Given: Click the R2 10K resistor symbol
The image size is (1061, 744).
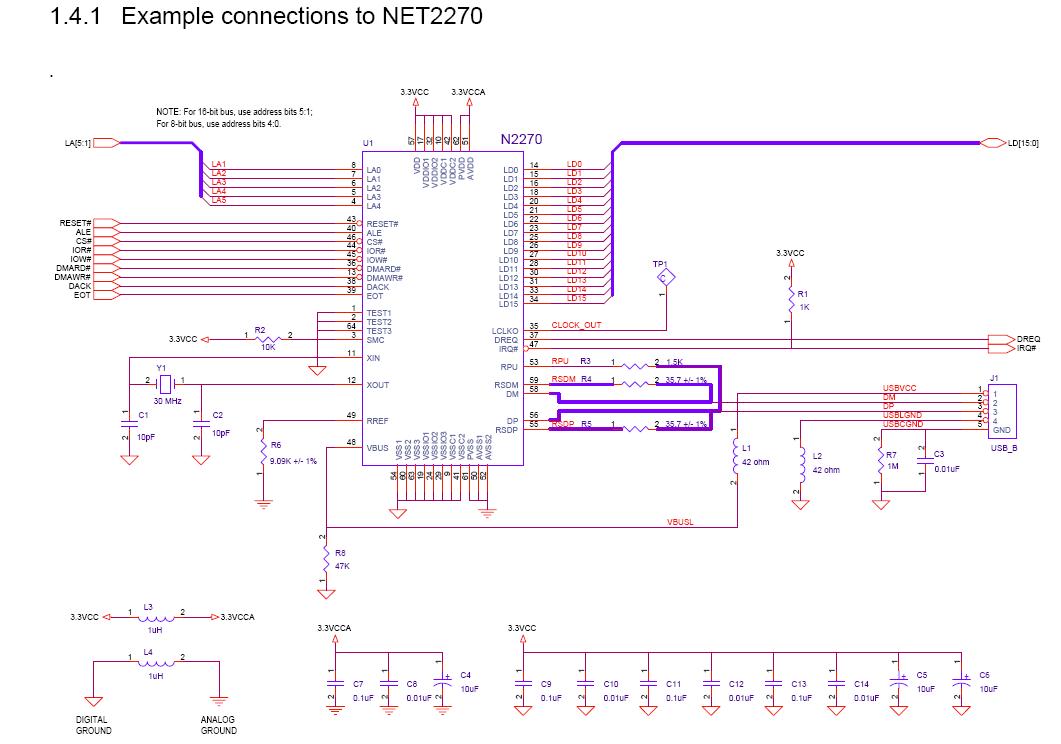Looking at the screenshot, I should pos(269,340).
